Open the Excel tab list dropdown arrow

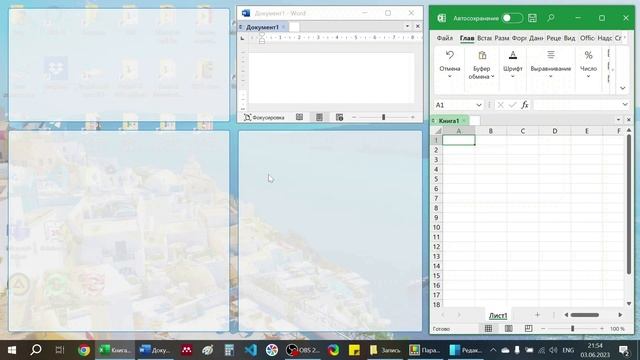click(618, 120)
